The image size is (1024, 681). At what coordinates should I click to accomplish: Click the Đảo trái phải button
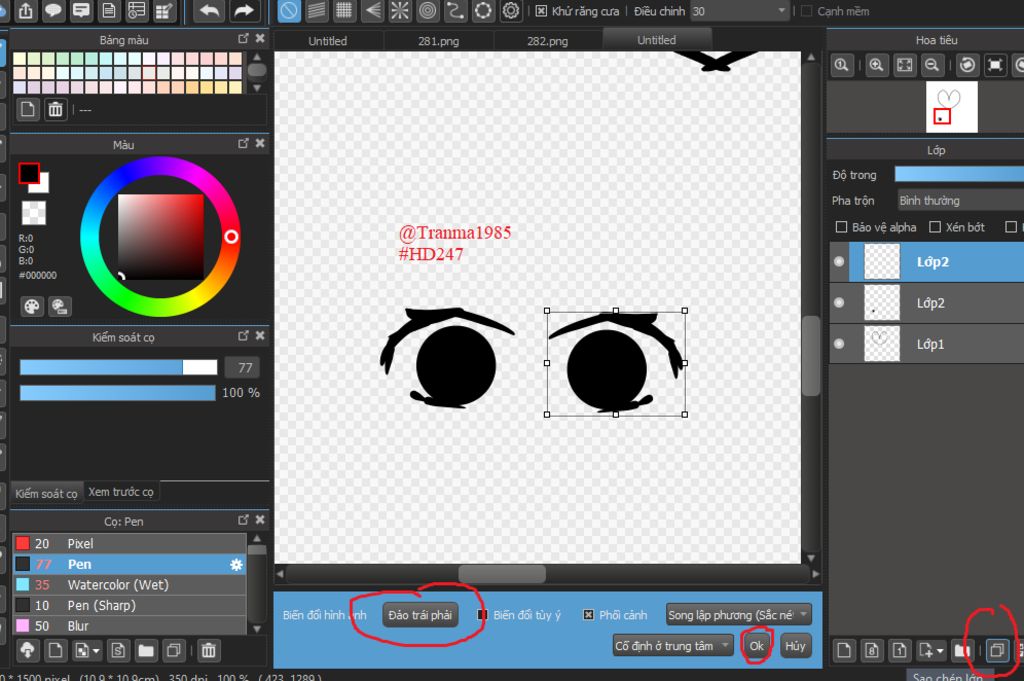[x=420, y=615]
